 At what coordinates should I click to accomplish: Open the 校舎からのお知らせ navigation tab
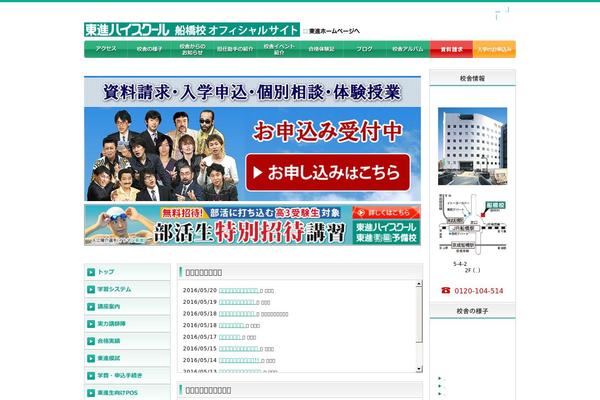pos(192,49)
